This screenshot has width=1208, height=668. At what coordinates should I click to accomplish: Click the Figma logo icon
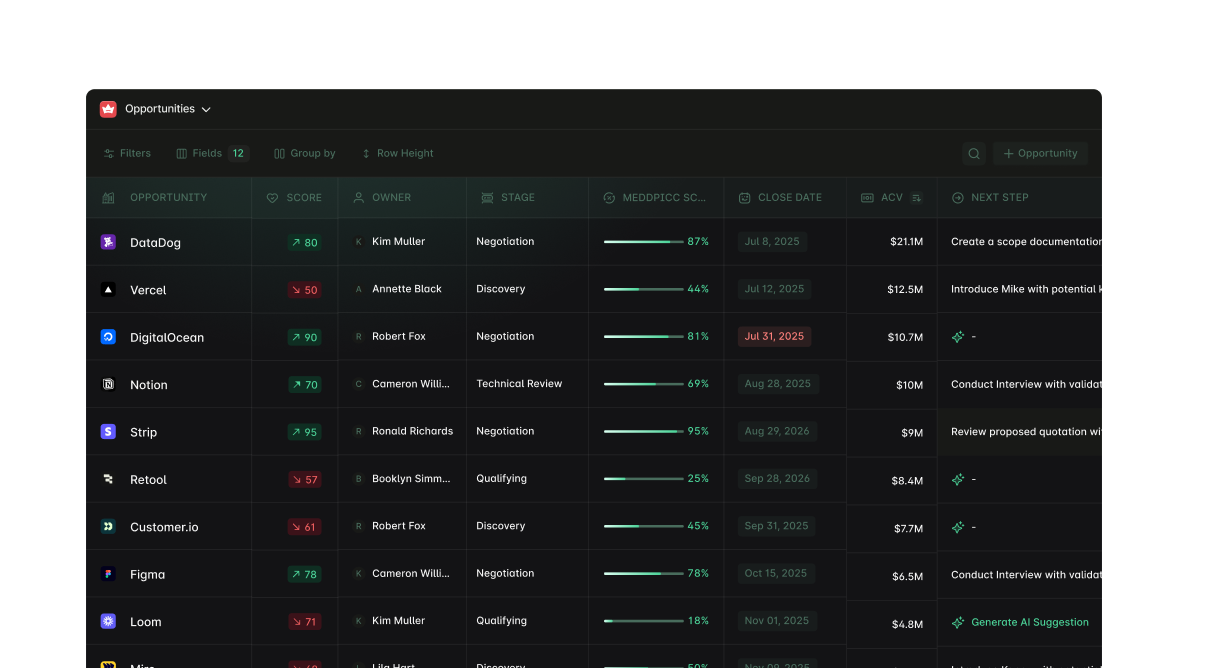[108, 573]
